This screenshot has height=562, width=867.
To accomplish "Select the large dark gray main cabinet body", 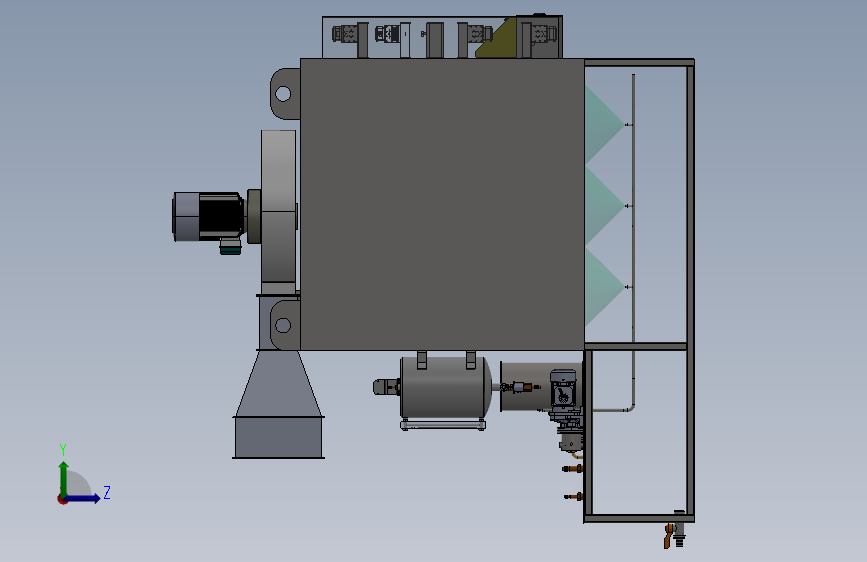I will (x=442, y=205).
